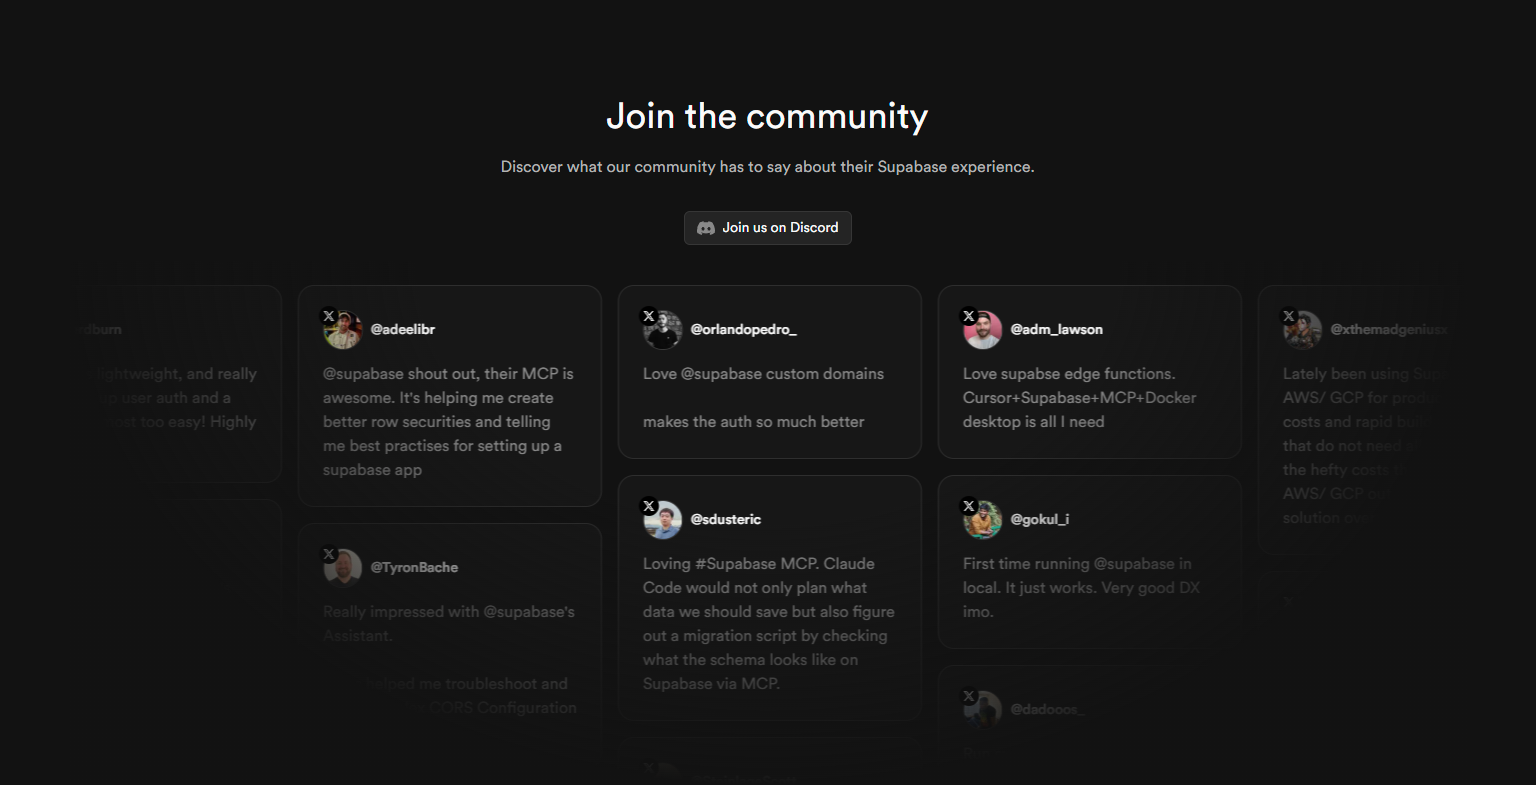Click the X icon on @gokul_i's card
The height and width of the screenshot is (785, 1536).
(x=969, y=505)
